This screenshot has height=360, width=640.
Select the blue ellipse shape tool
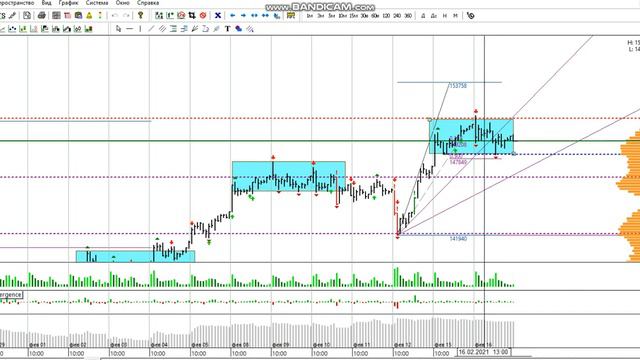click(238, 29)
